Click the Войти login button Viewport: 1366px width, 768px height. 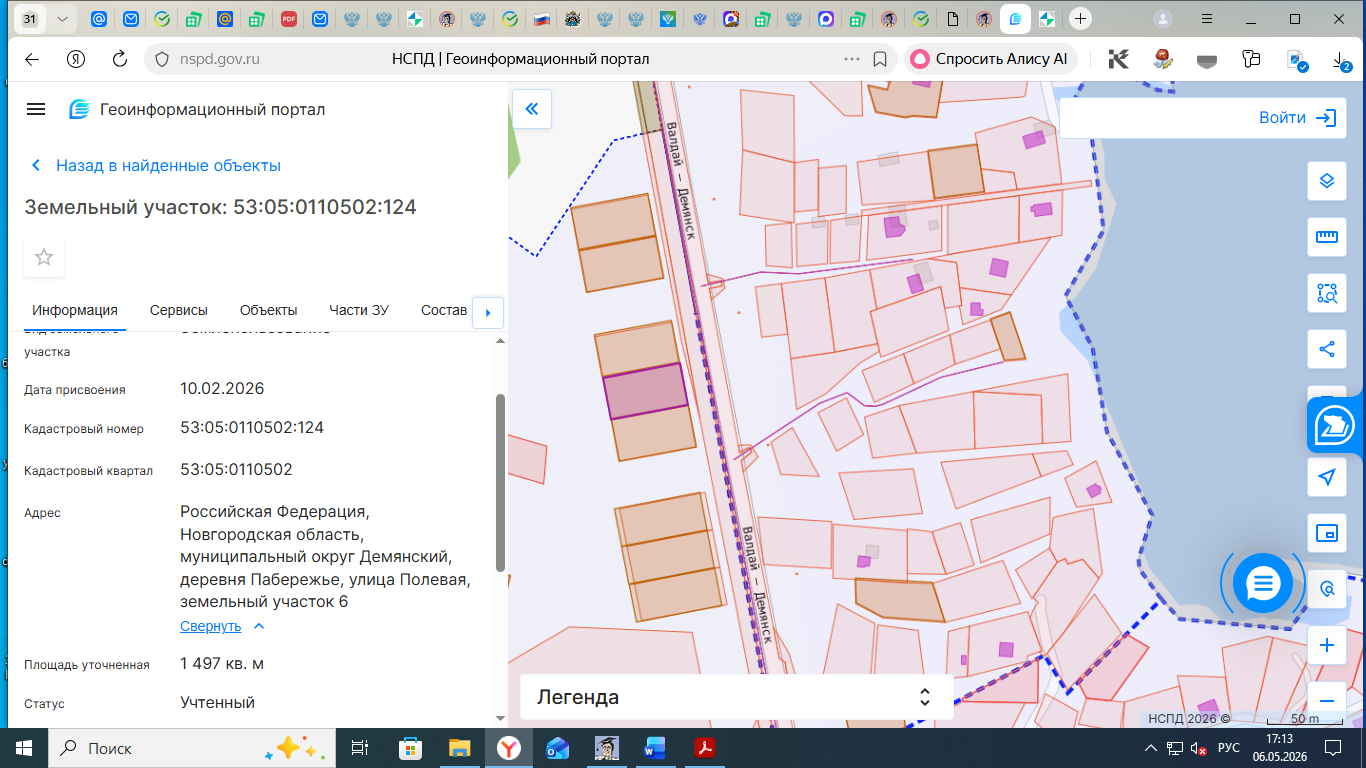coord(1297,118)
